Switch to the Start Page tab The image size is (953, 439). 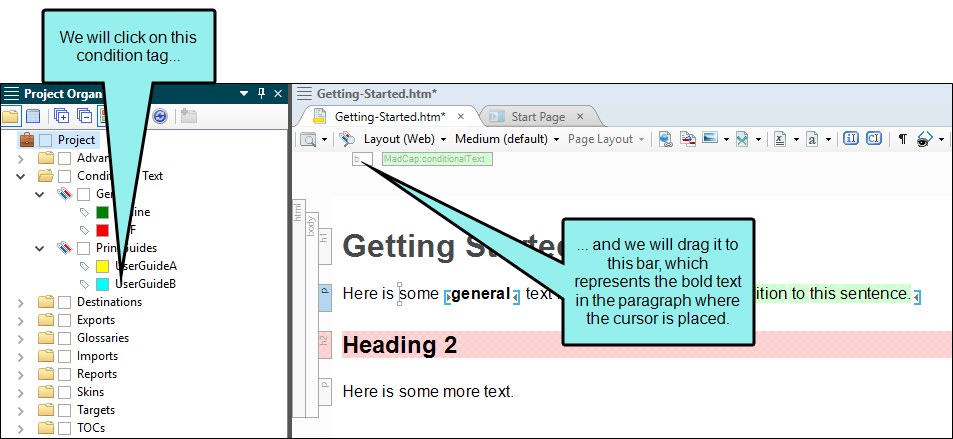pos(538,116)
